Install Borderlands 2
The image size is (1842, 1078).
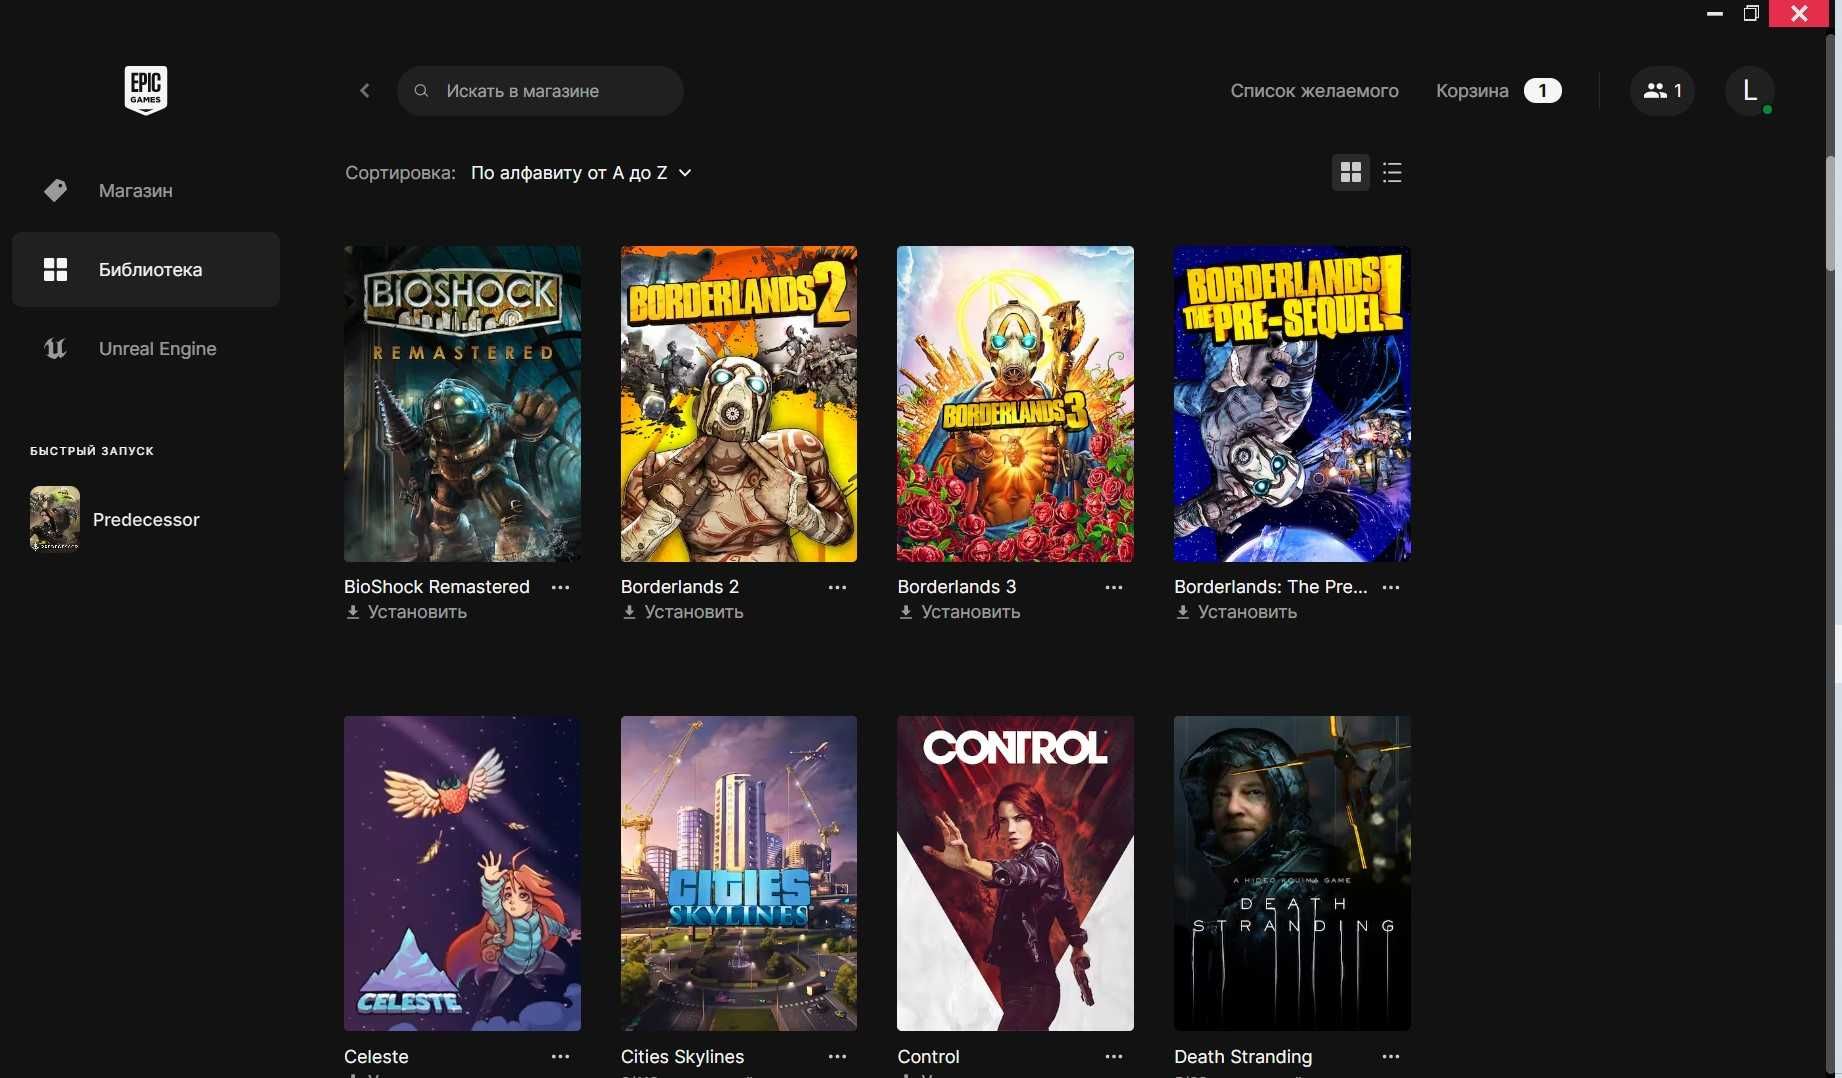(683, 612)
